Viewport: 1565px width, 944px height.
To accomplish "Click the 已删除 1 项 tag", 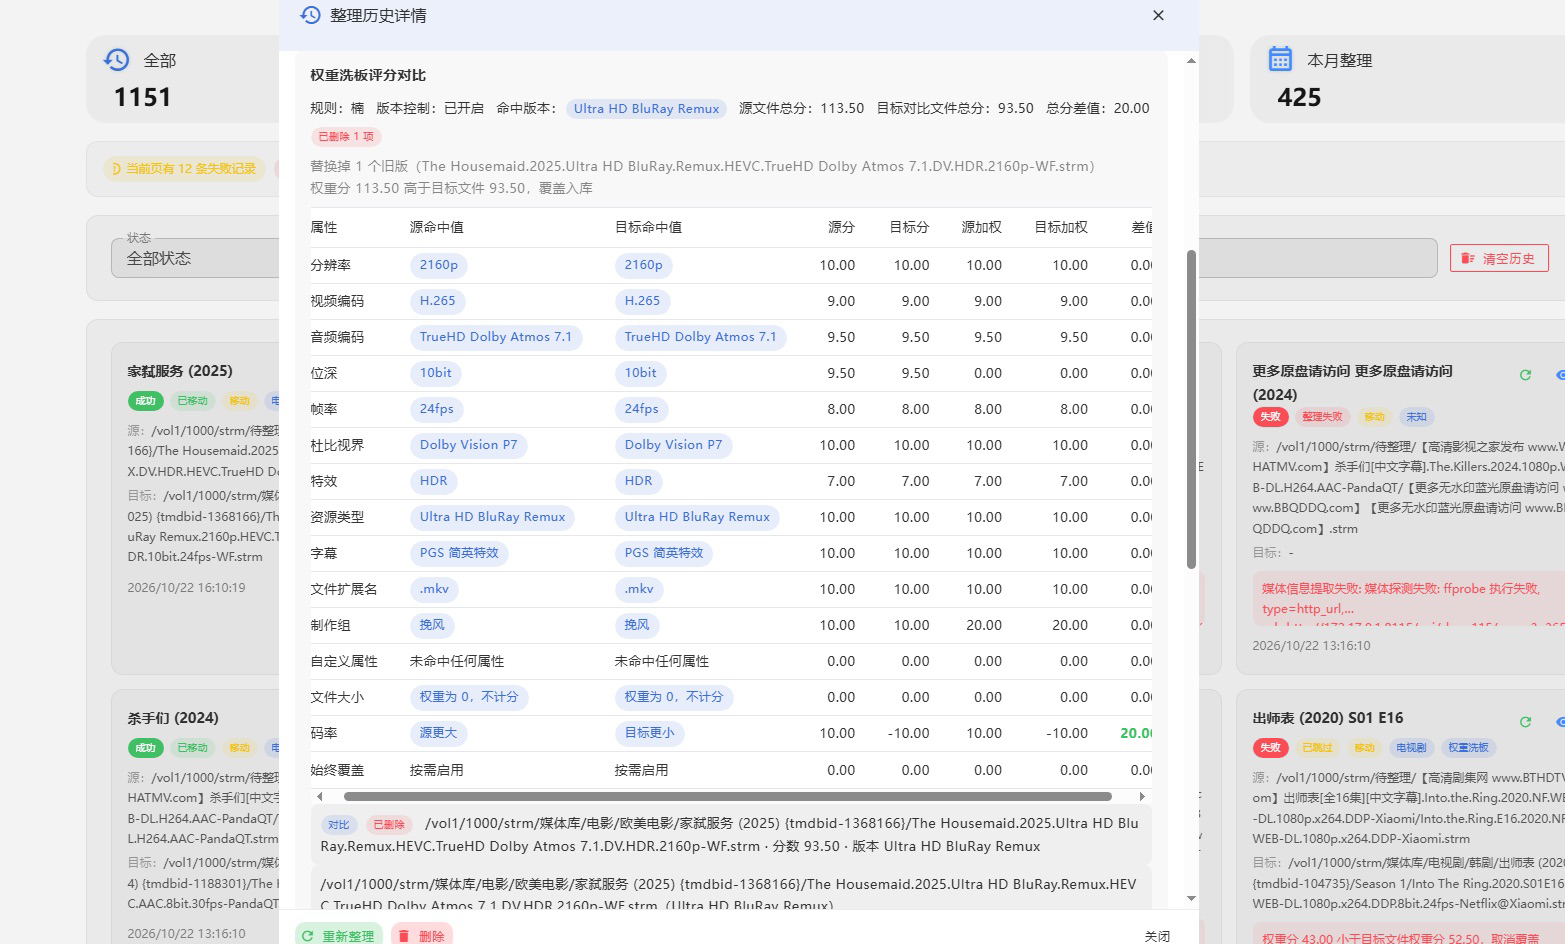I will click(345, 137).
